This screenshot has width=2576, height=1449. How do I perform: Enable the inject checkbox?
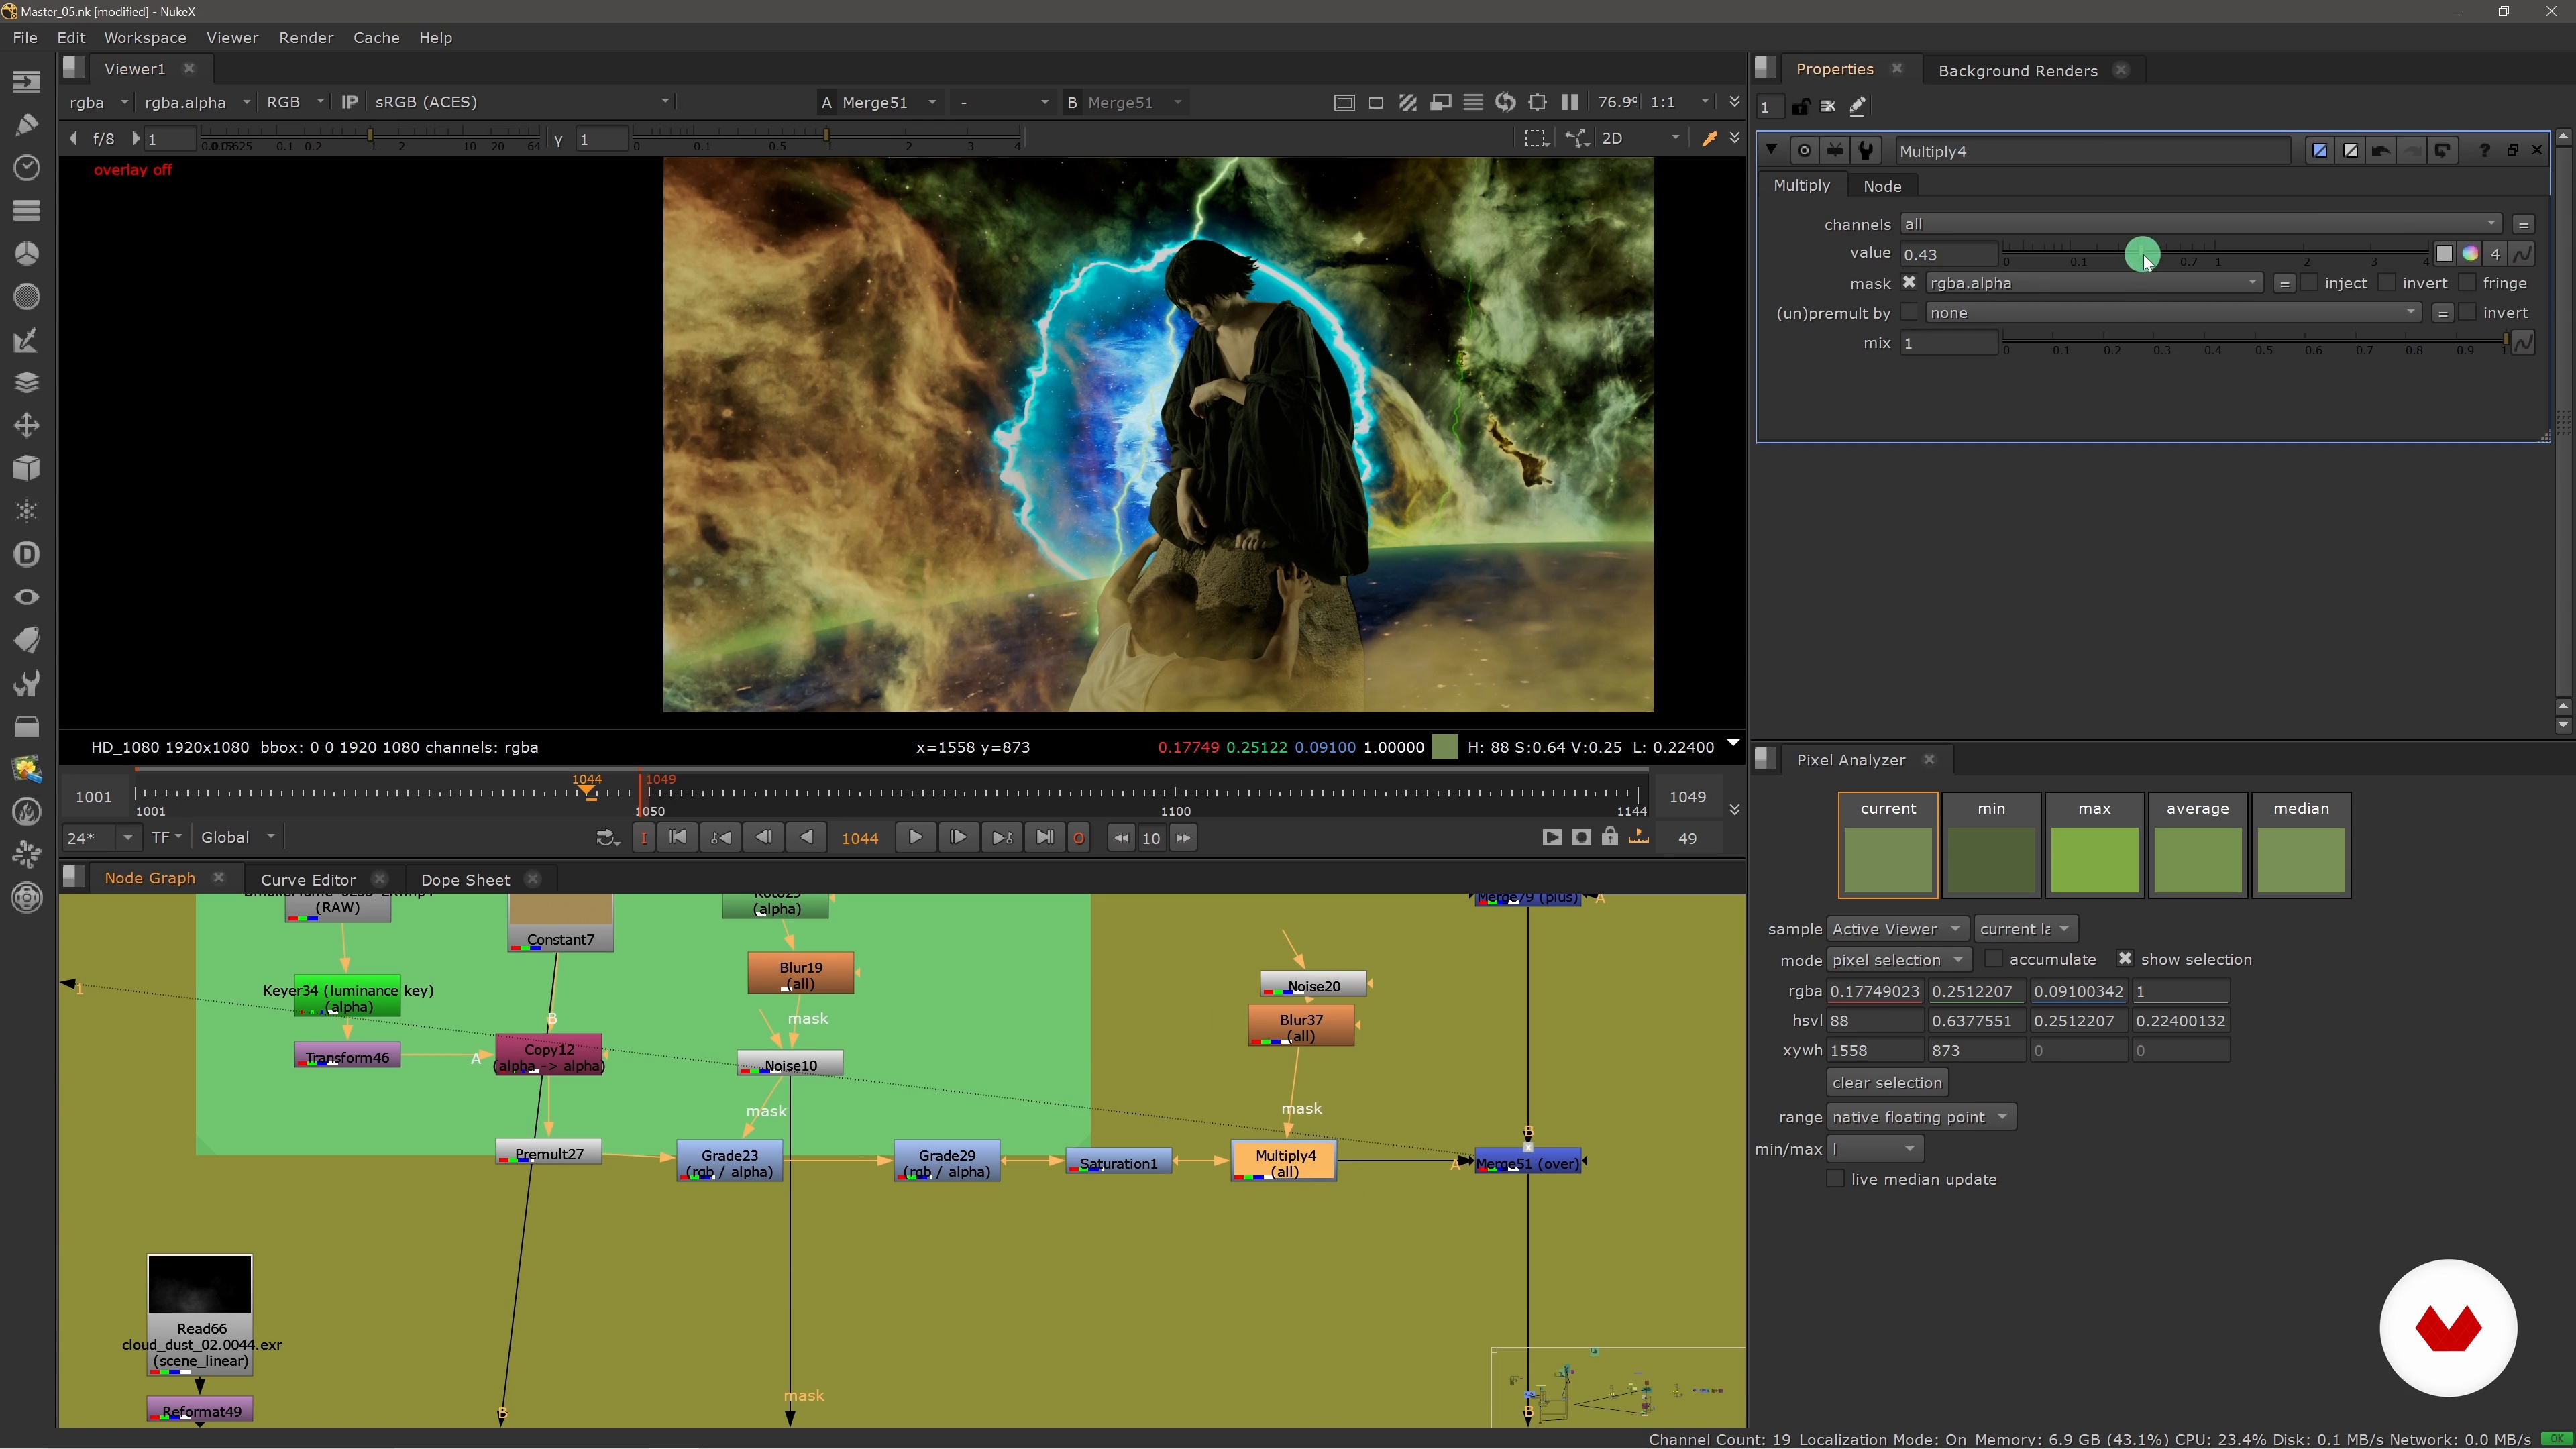pyautogui.click(x=2309, y=283)
